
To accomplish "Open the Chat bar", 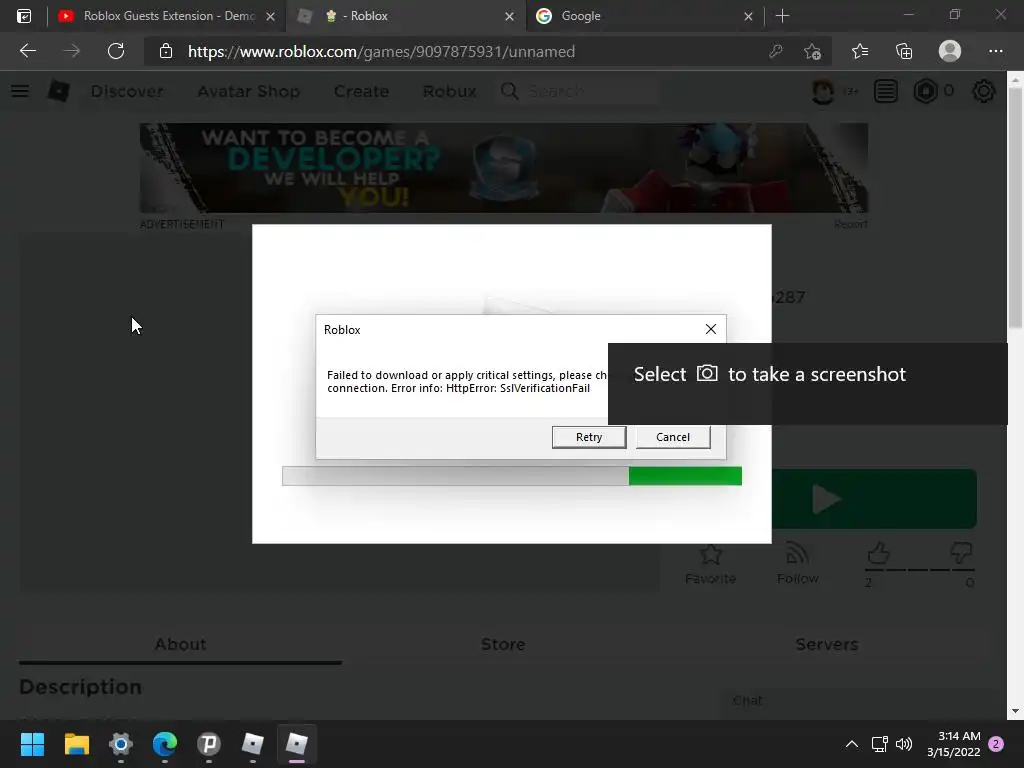I will pyautogui.click(x=862, y=701).
